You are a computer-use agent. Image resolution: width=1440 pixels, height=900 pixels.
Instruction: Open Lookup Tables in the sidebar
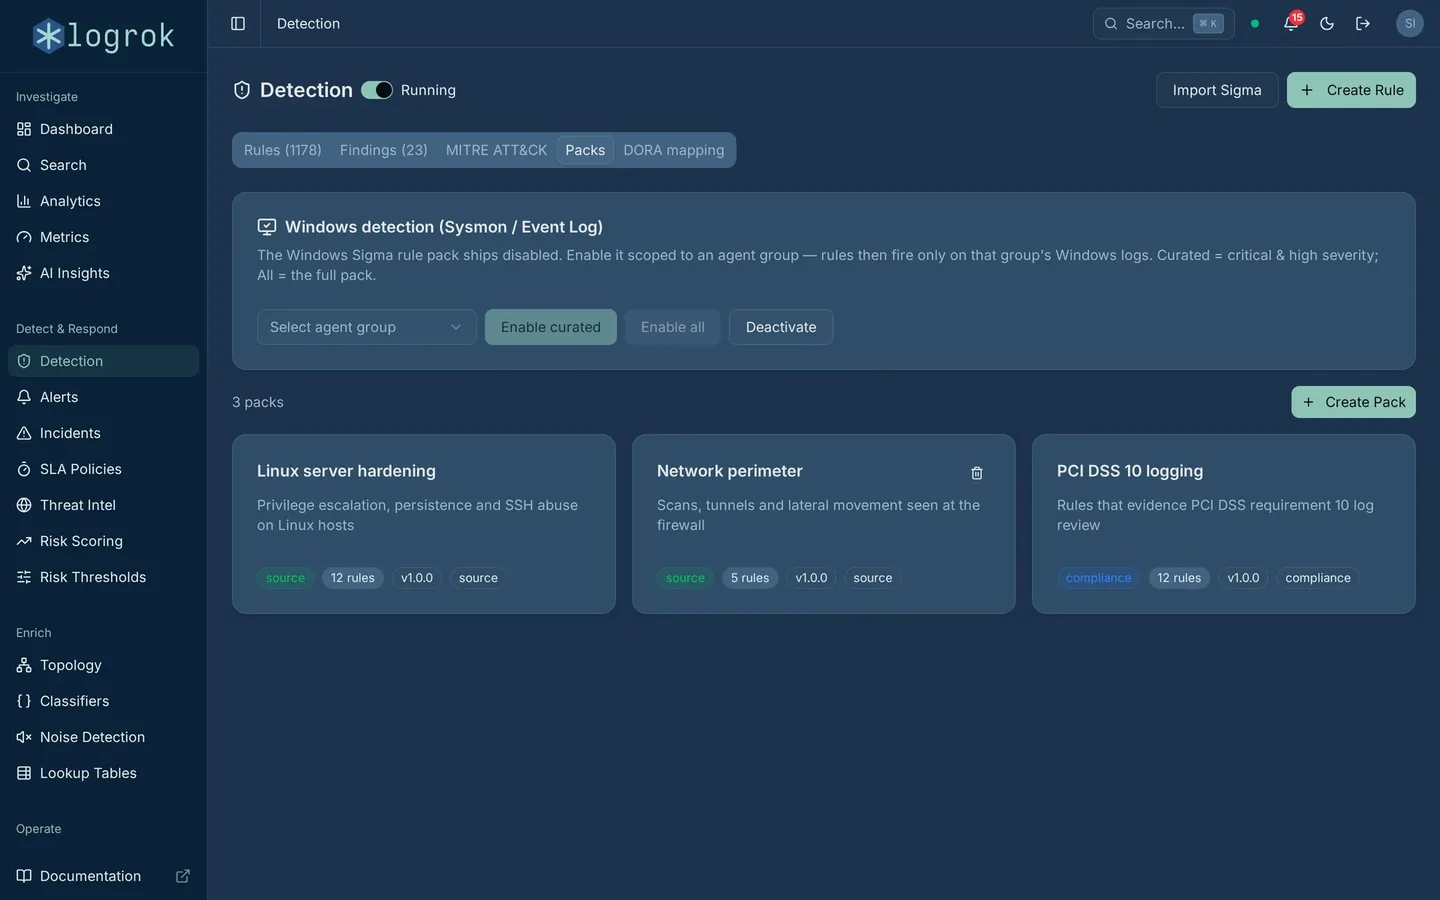(103, 773)
